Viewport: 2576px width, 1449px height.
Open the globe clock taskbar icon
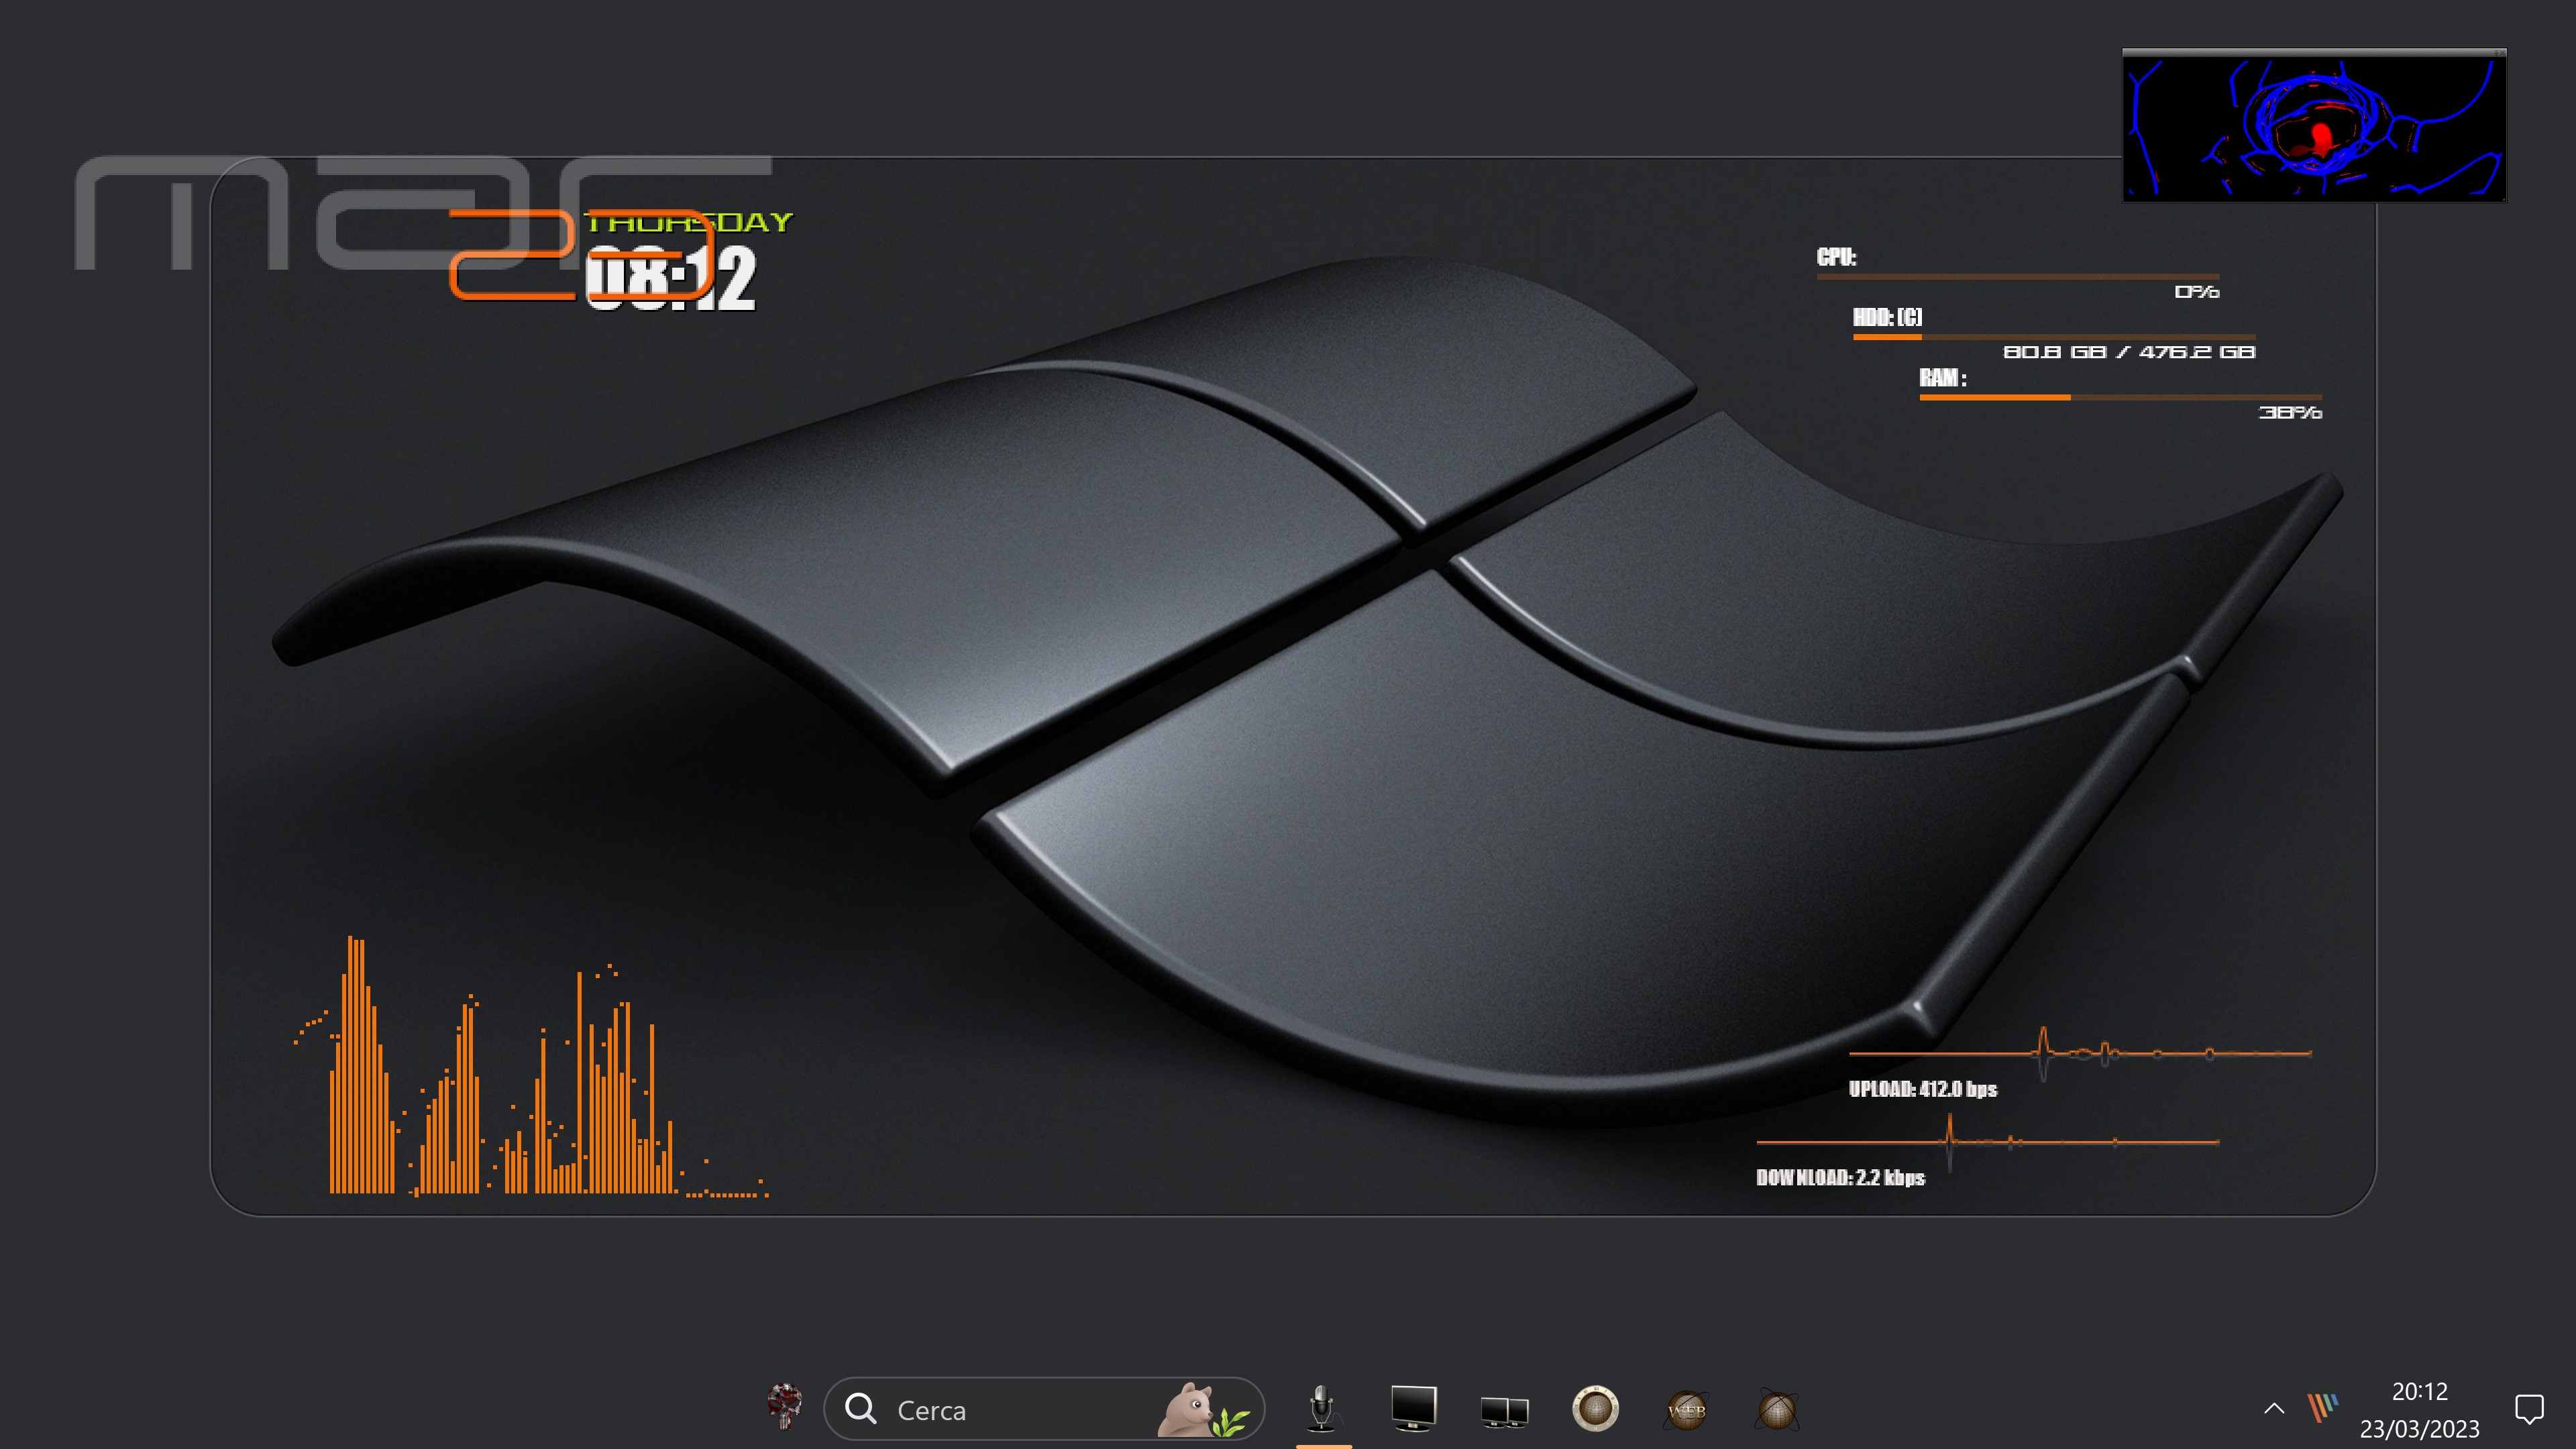[x=1595, y=1408]
